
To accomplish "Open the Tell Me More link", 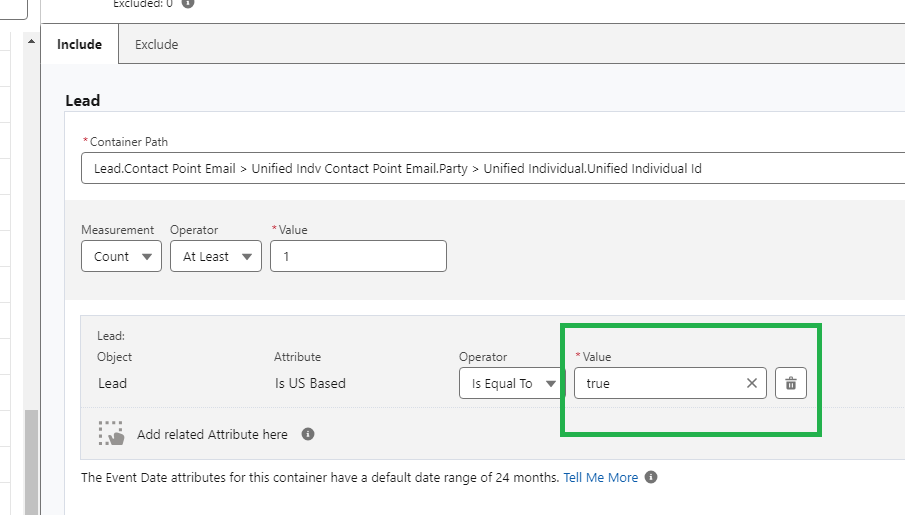I will (x=600, y=477).
